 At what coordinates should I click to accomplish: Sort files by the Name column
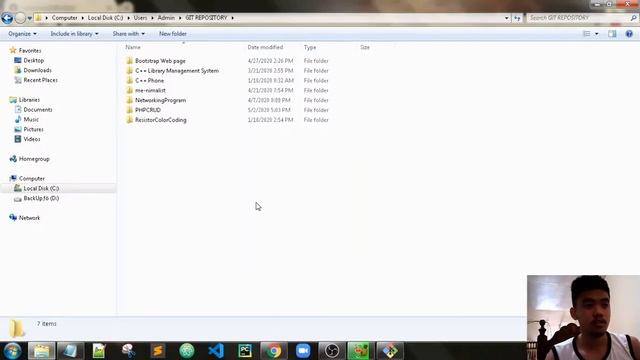(133, 47)
